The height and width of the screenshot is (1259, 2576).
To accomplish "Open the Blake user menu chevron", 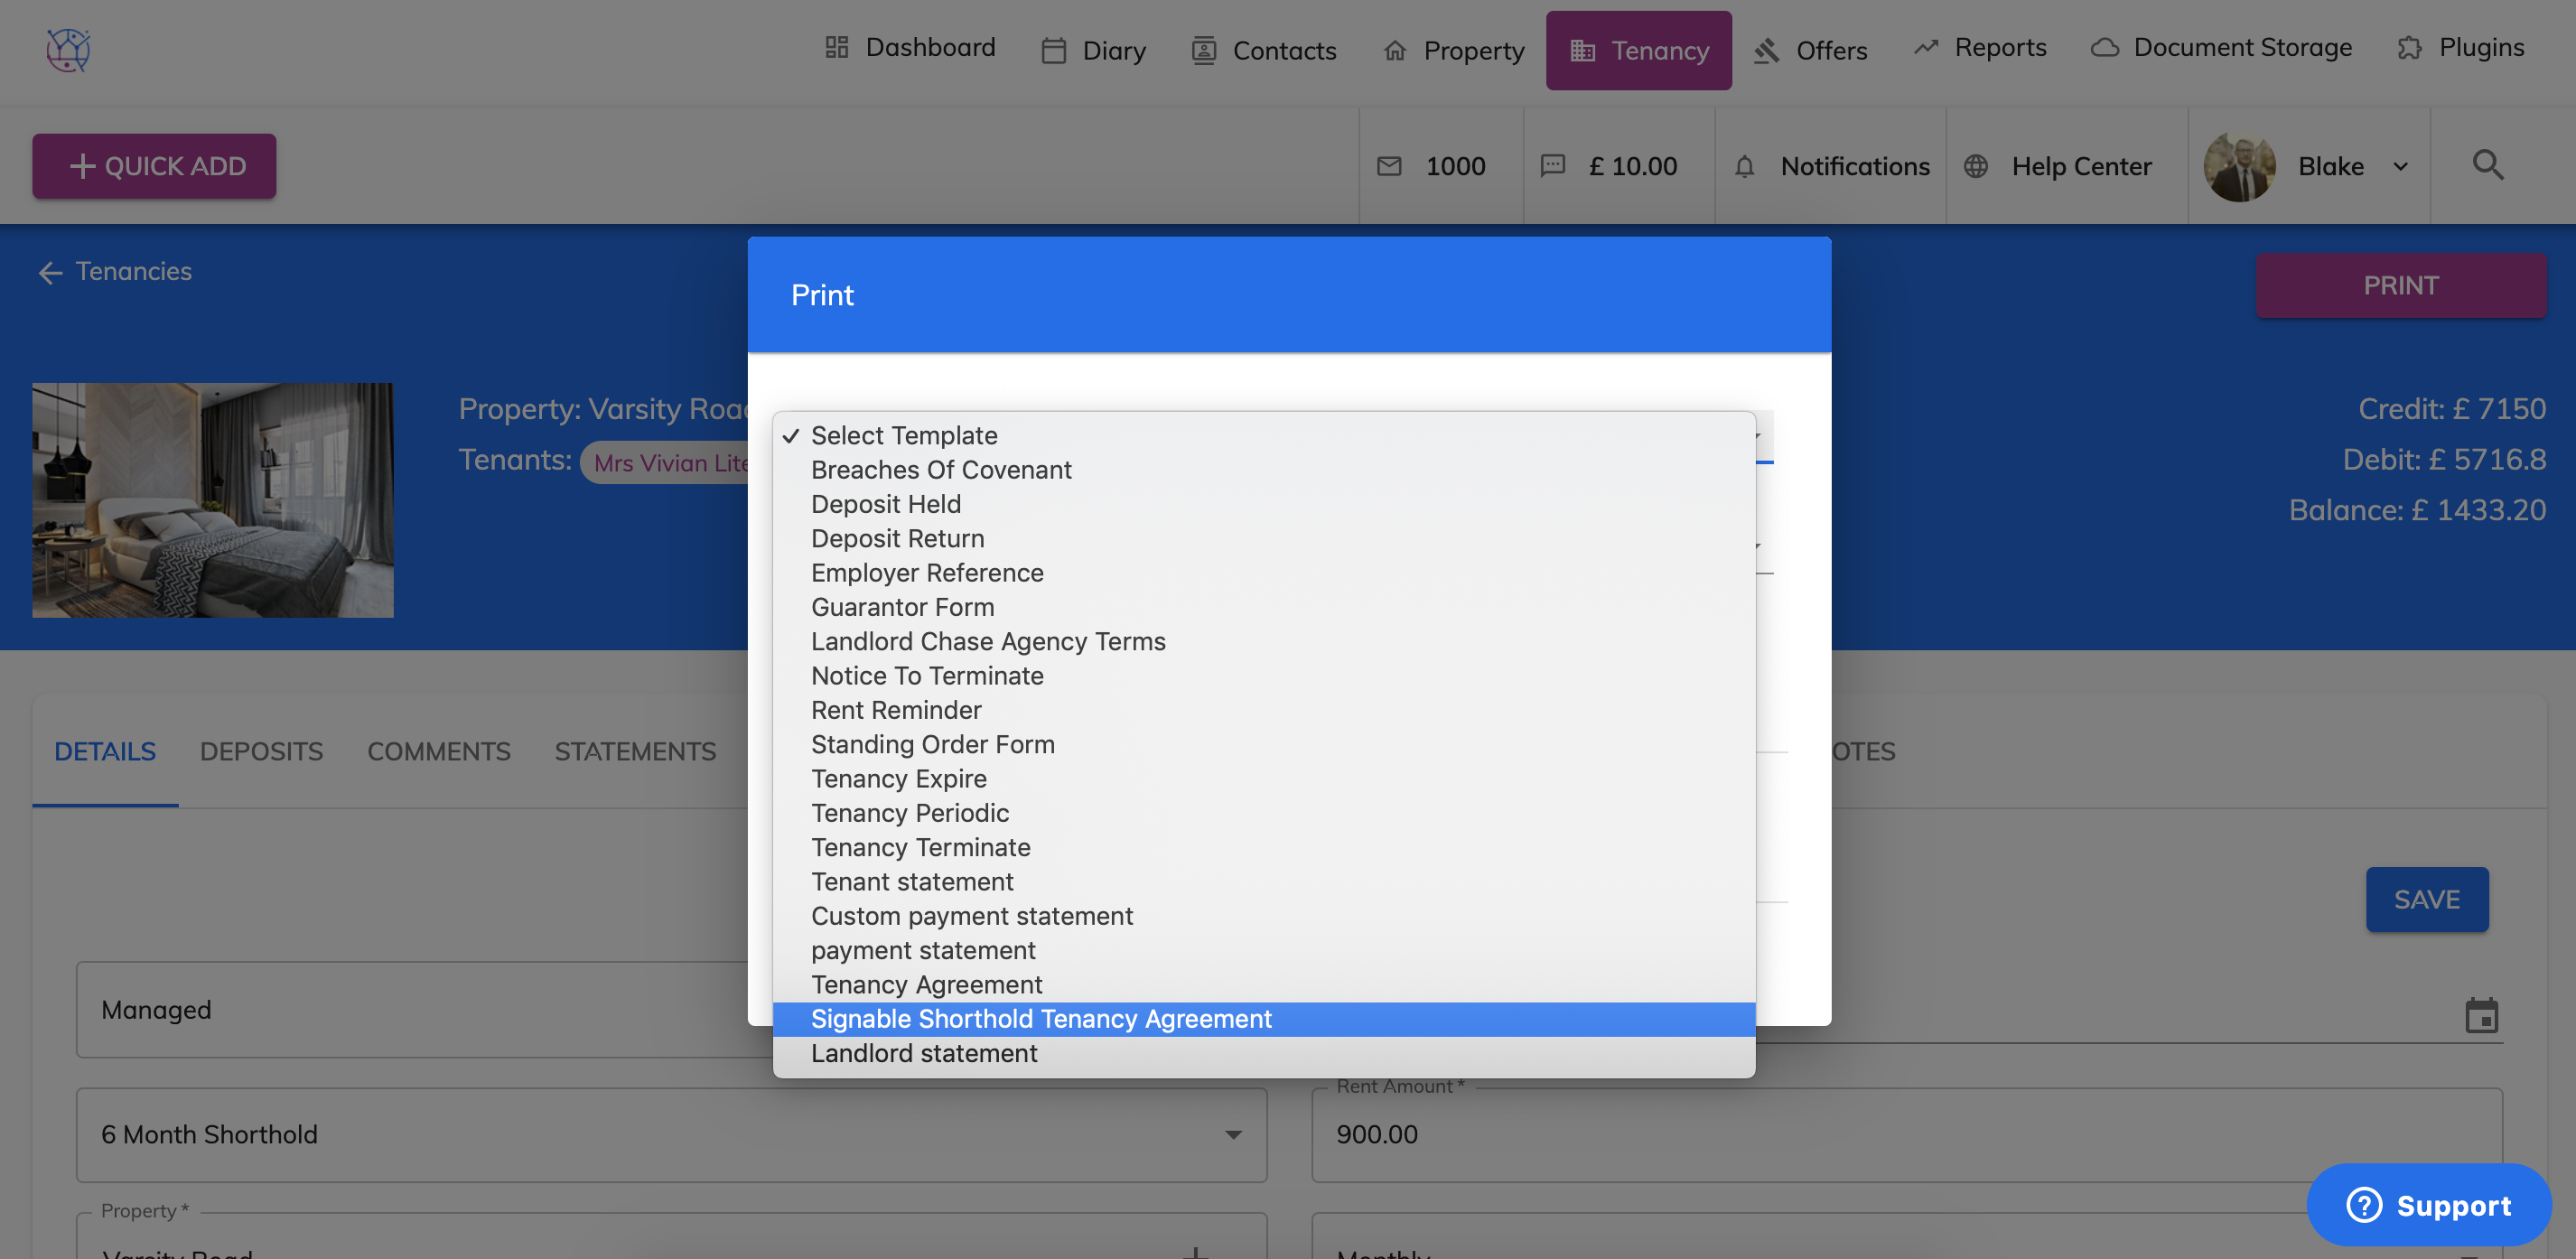I will point(2400,166).
